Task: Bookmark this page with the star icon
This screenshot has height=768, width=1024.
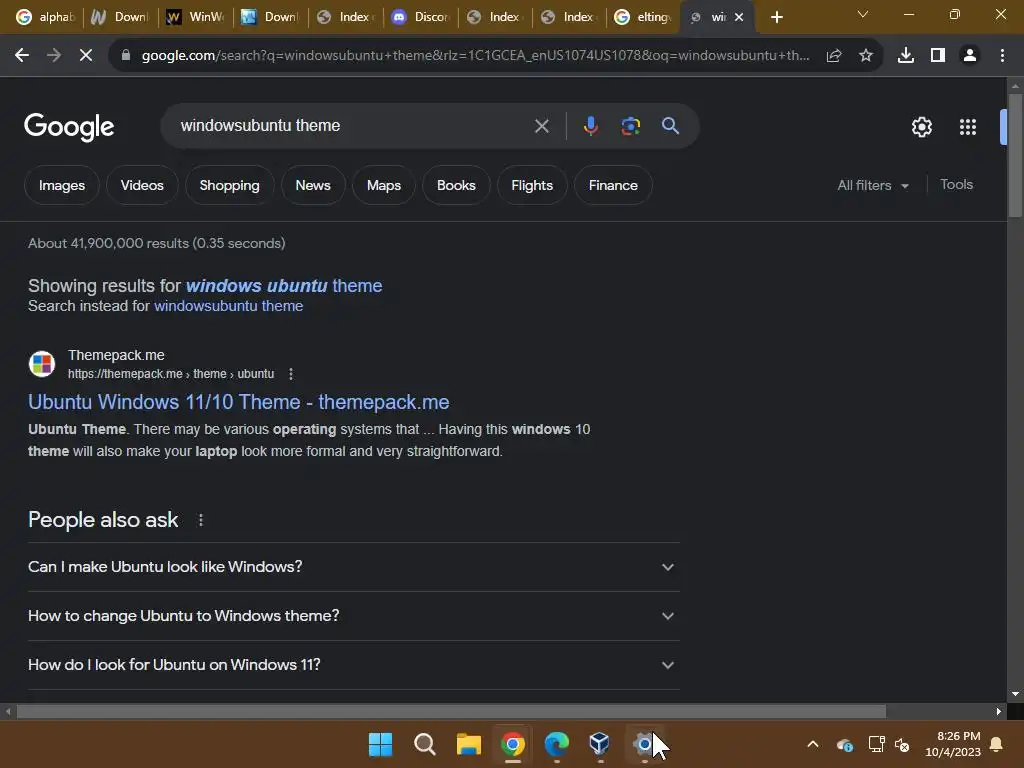Action: (866, 56)
